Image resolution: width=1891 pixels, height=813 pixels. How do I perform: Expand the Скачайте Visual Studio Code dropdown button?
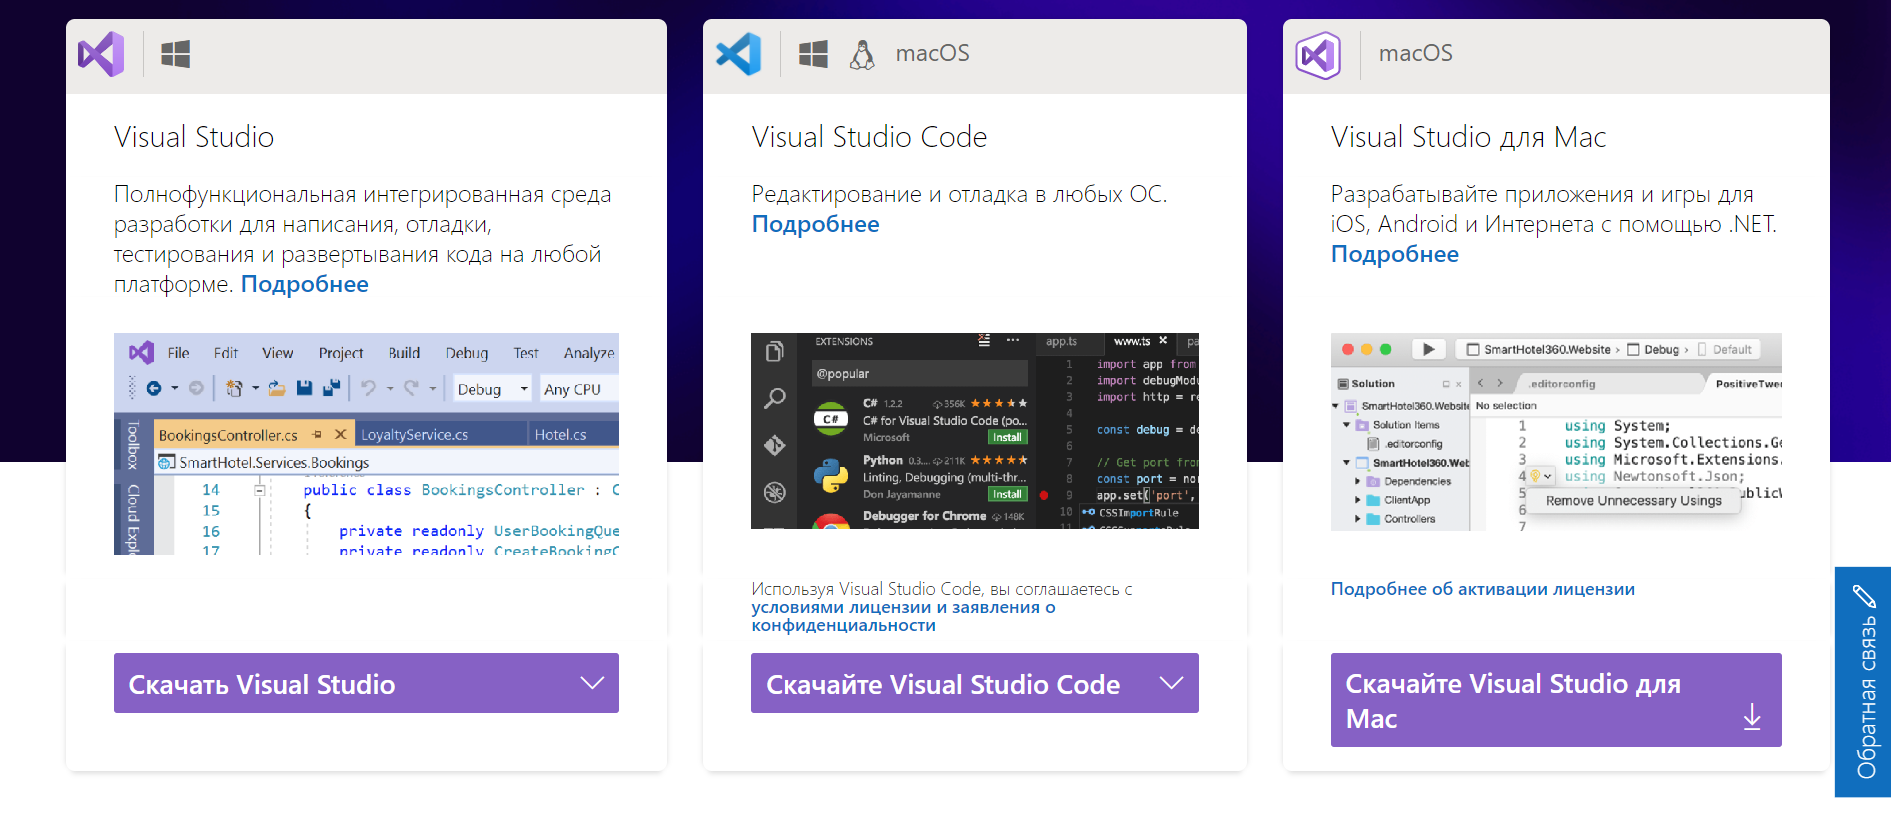[x=975, y=683]
